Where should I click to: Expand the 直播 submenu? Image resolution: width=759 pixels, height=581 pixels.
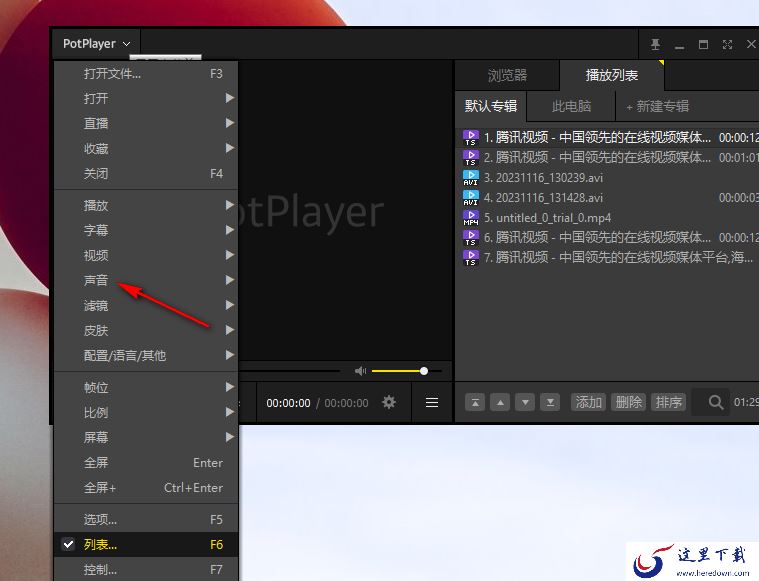(x=146, y=123)
